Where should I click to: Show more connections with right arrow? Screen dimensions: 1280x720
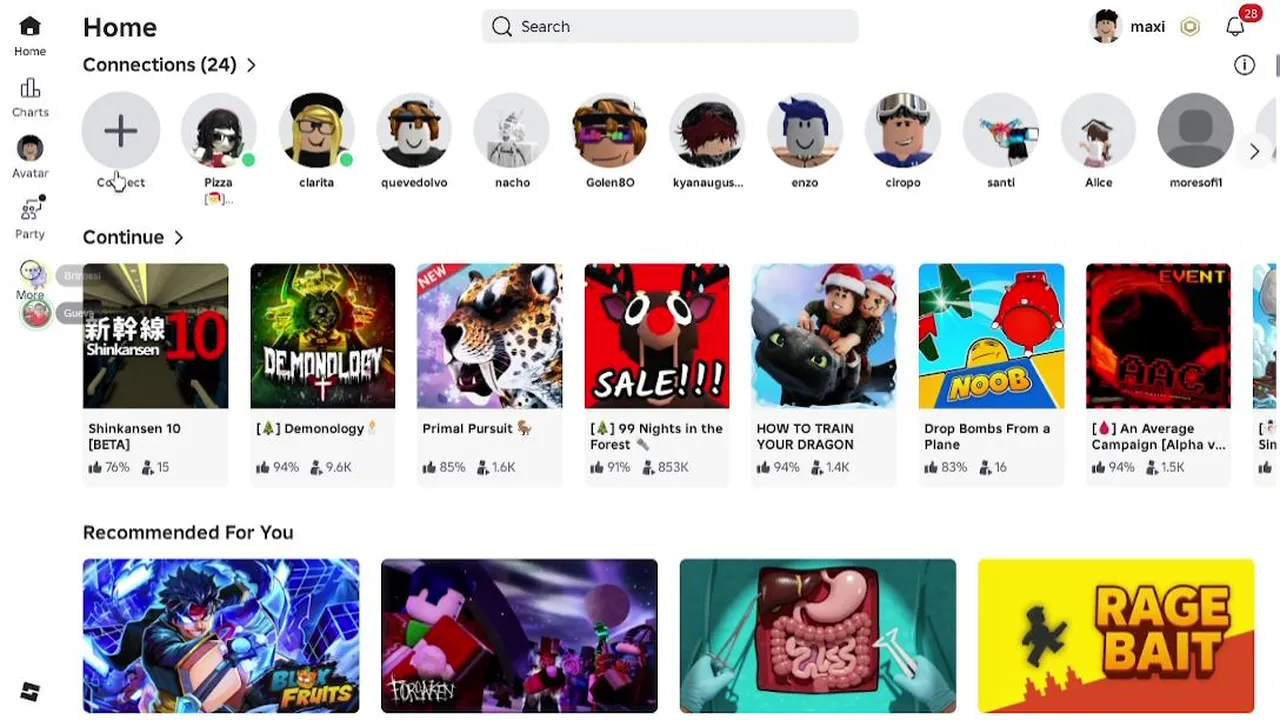pos(1254,152)
